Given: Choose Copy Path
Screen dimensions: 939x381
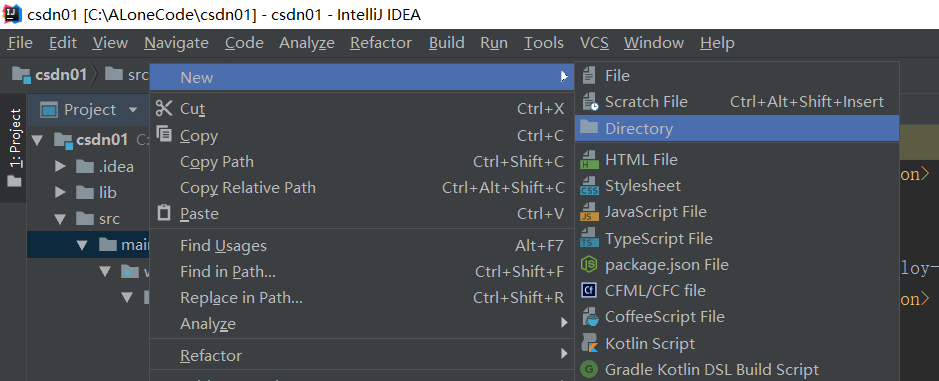Looking at the screenshot, I should click(x=362, y=162).
